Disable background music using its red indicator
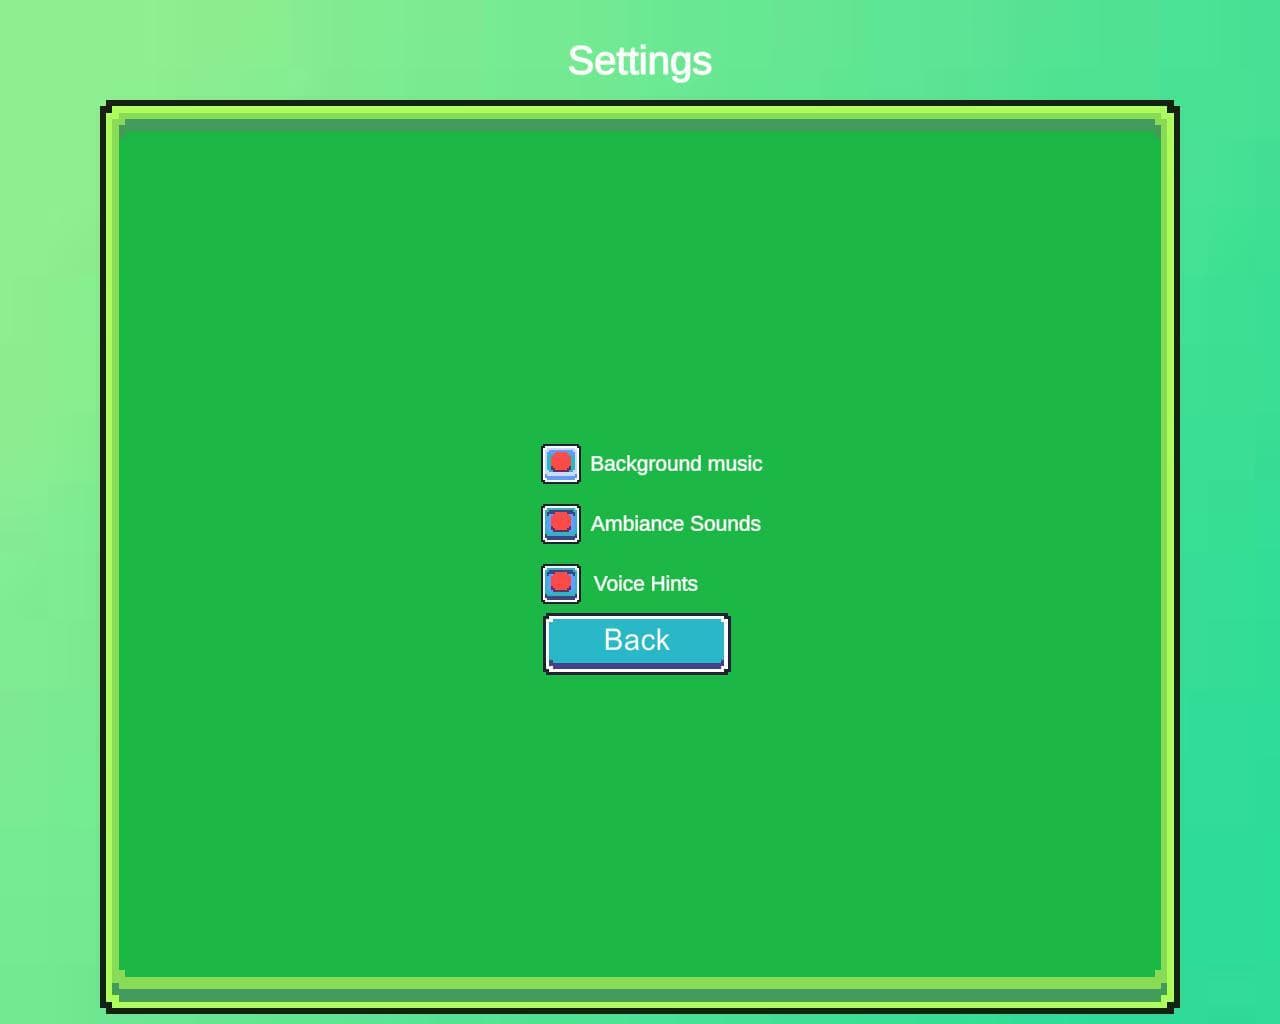Image resolution: width=1280 pixels, height=1024 pixels. [x=561, y=464]
